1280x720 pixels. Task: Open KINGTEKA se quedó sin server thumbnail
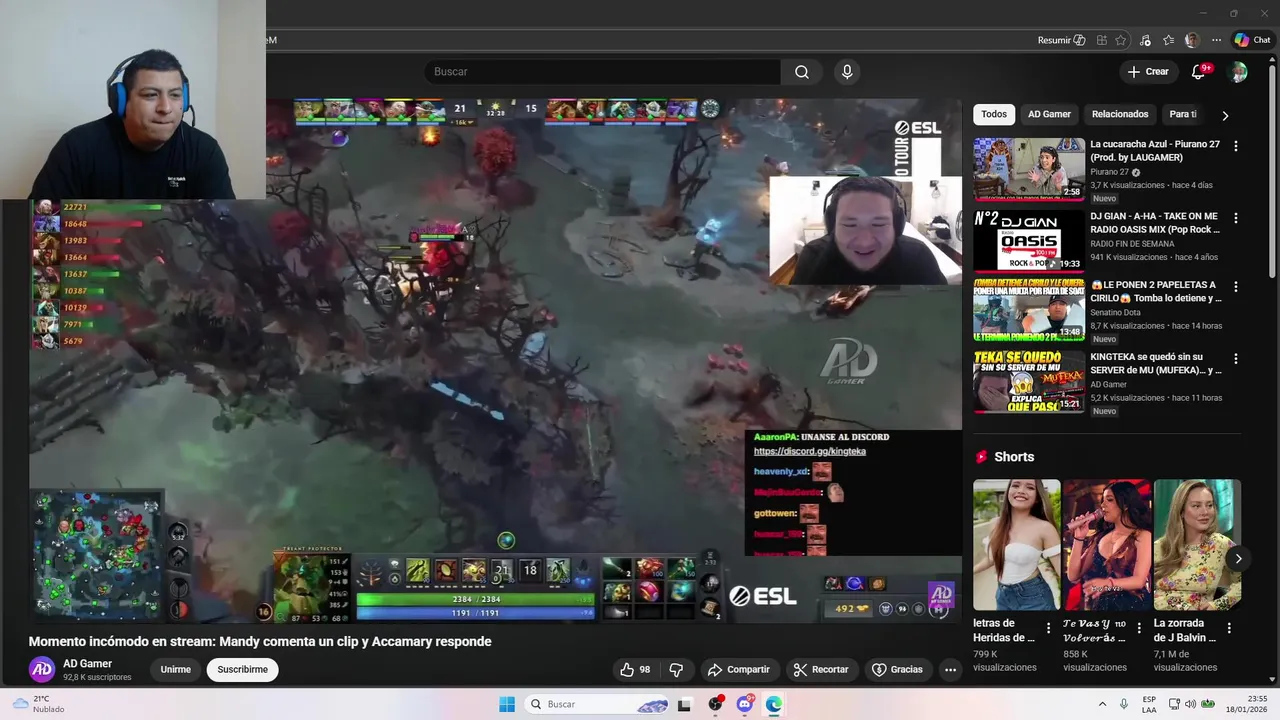(x=1029, y=382)
